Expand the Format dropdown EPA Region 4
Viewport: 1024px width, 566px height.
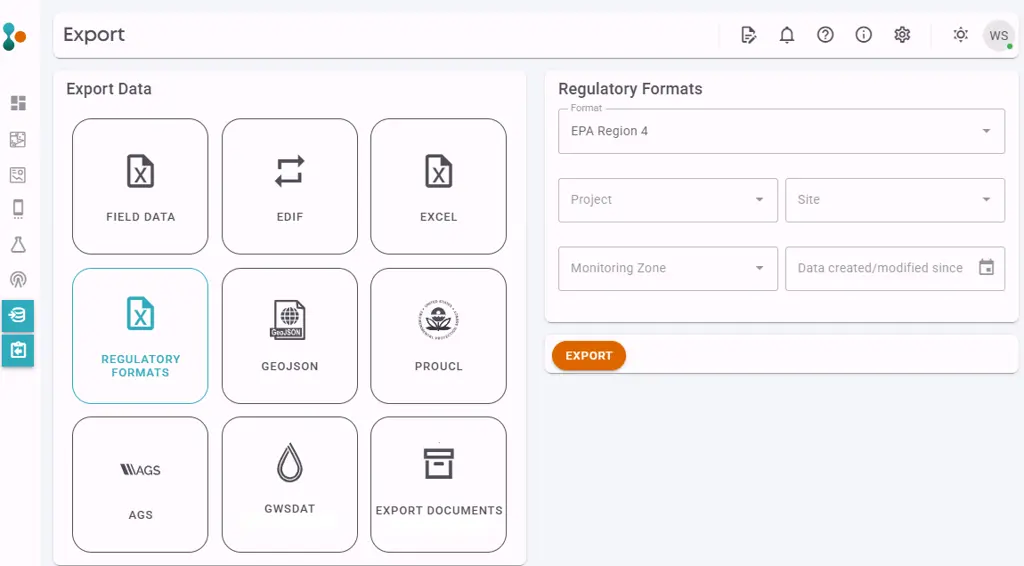point(781,131)
